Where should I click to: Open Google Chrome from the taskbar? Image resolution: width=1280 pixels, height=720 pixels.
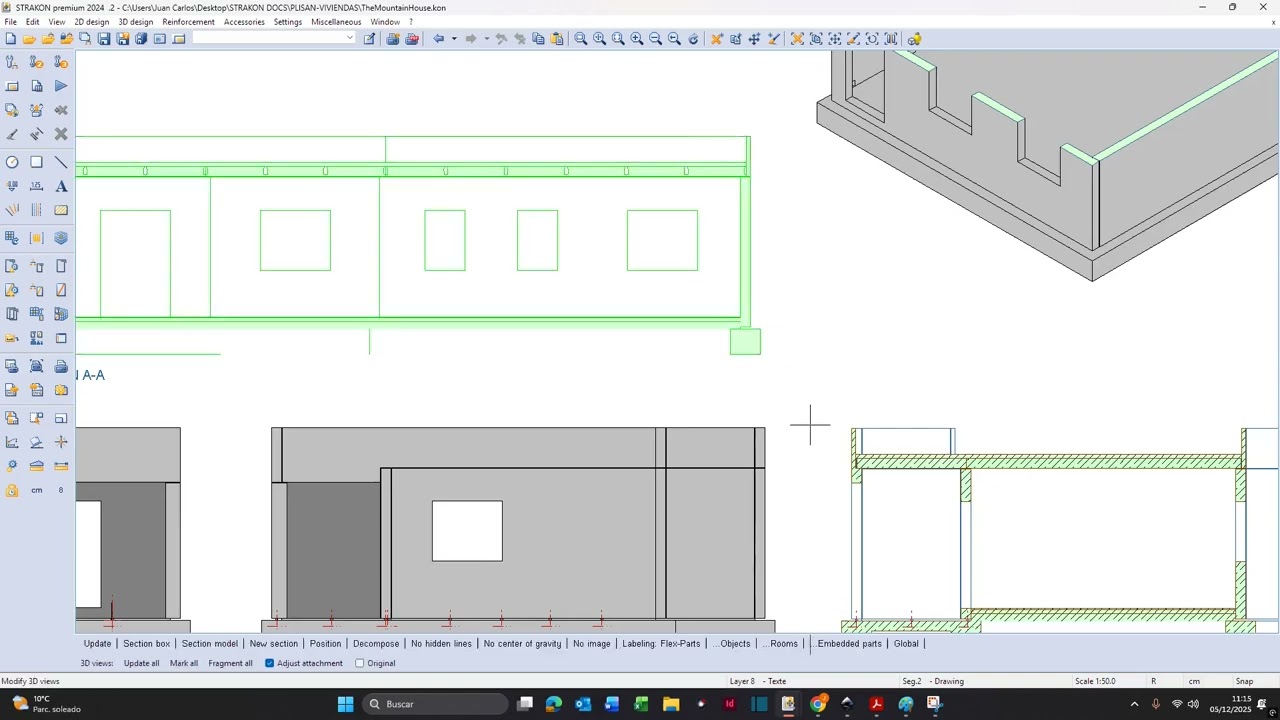coord(818,704)
